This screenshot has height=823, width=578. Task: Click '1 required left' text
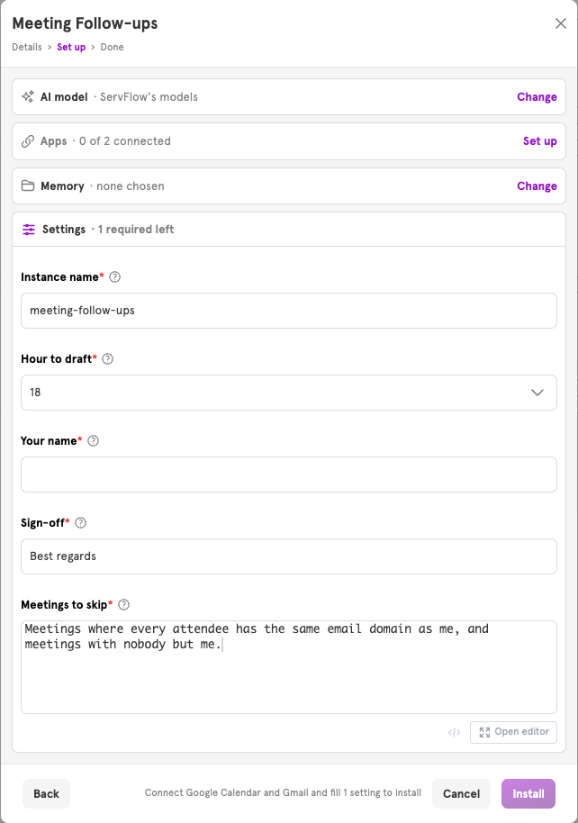coord(136,229)
